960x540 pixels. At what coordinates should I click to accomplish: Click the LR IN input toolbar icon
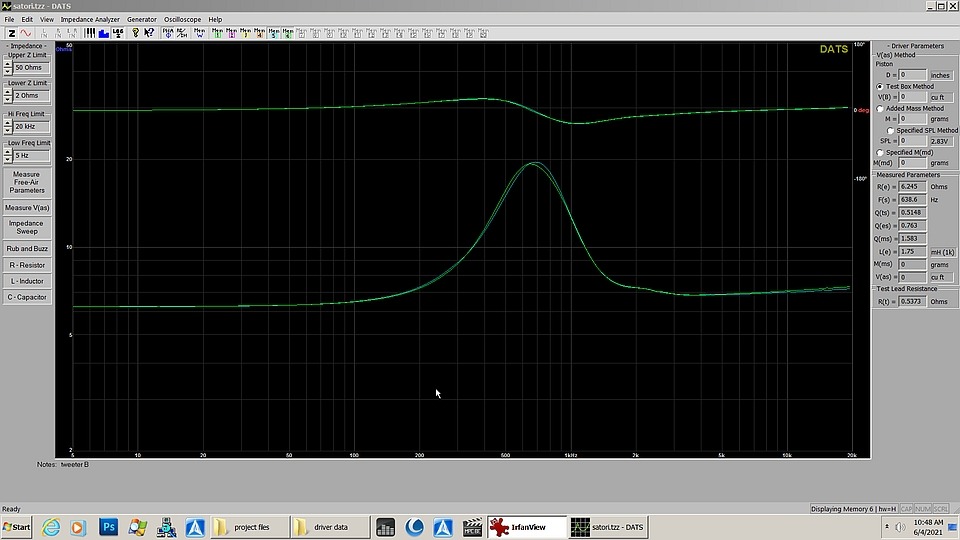coord(72,33)
